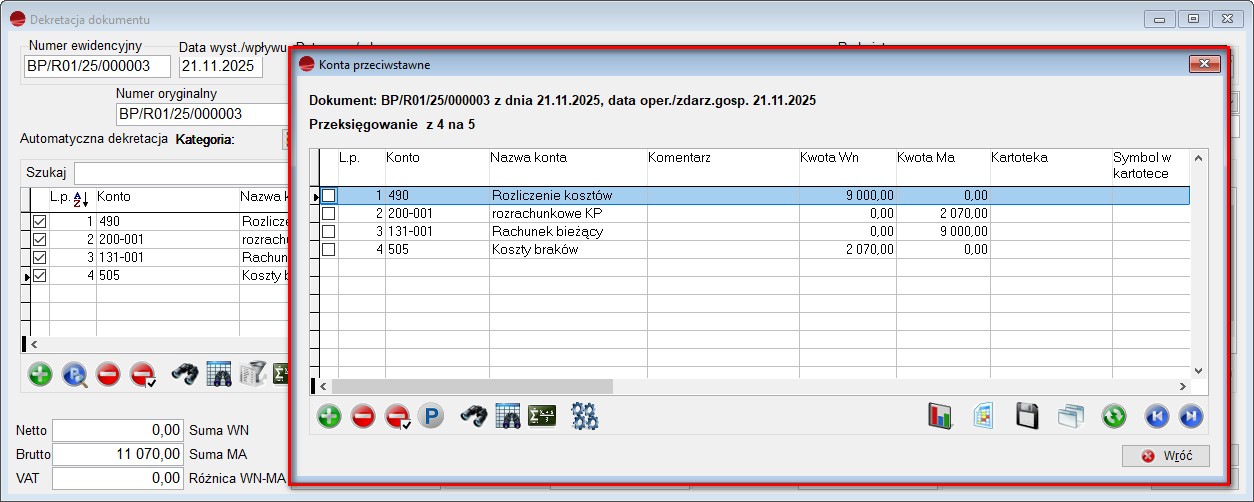The width and height of the screenshot is (1254, 502).
Task: Click the bar chart icon in dialog toolbar
Action: coord(941,416)
